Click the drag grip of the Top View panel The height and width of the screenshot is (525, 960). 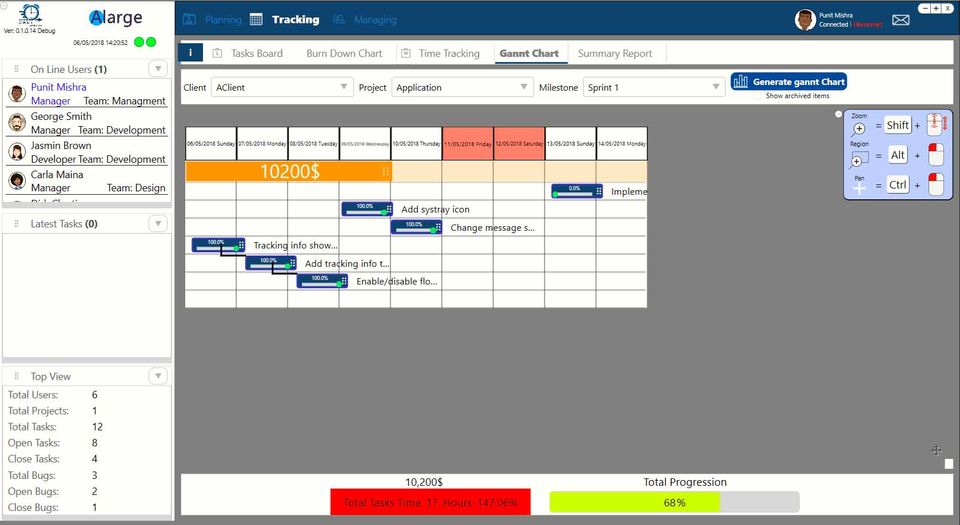[17, 376]
